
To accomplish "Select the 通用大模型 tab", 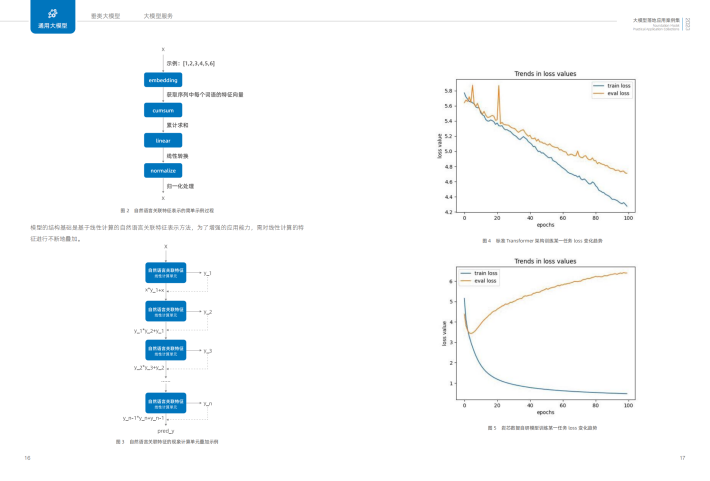I will click(53, 16).
